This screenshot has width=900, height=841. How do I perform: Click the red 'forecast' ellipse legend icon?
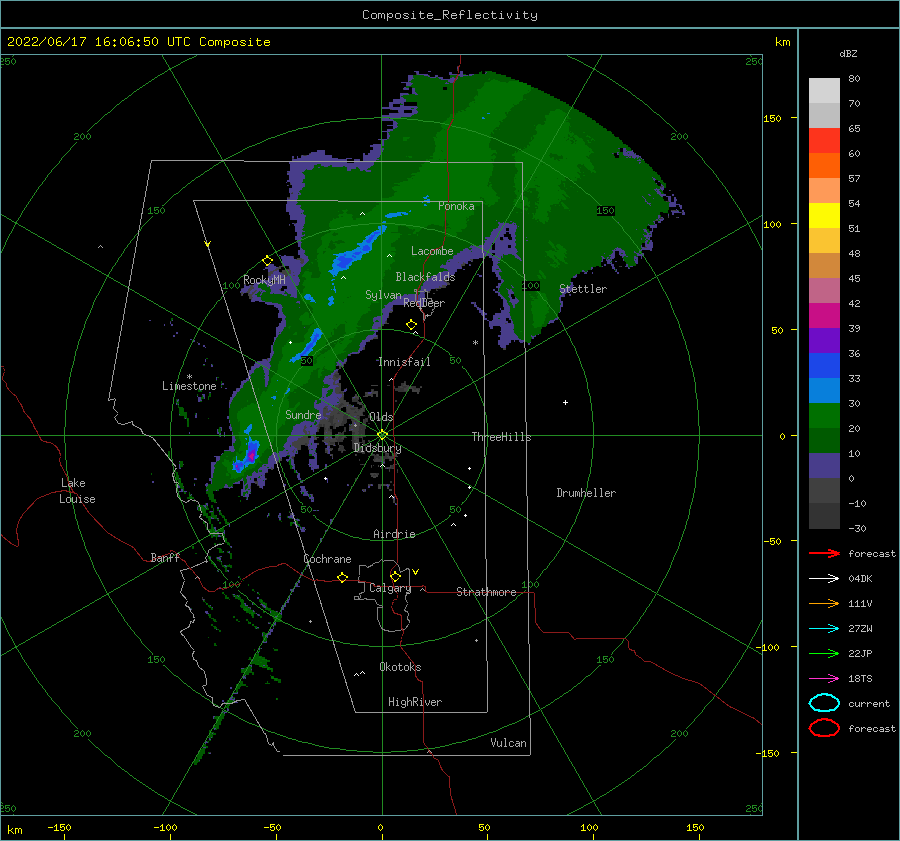824,728
